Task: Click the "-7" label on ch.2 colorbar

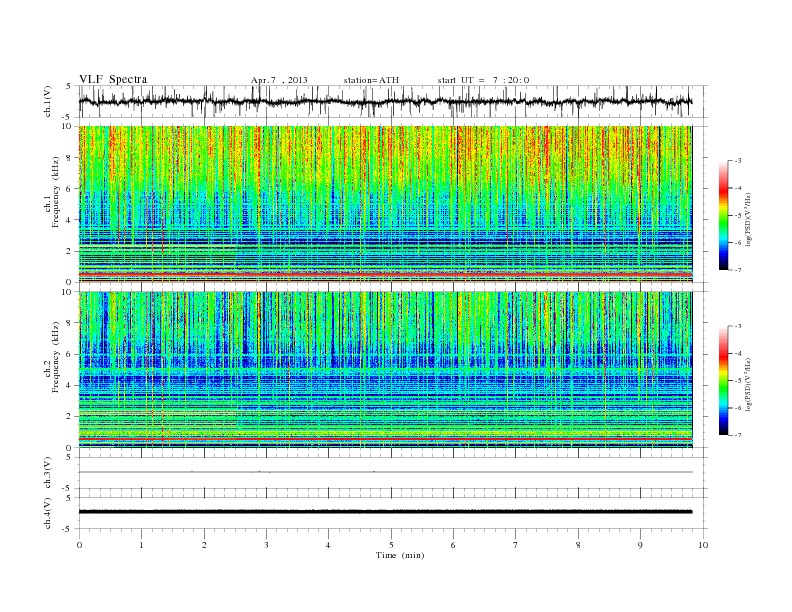Action: pos(738,435)
